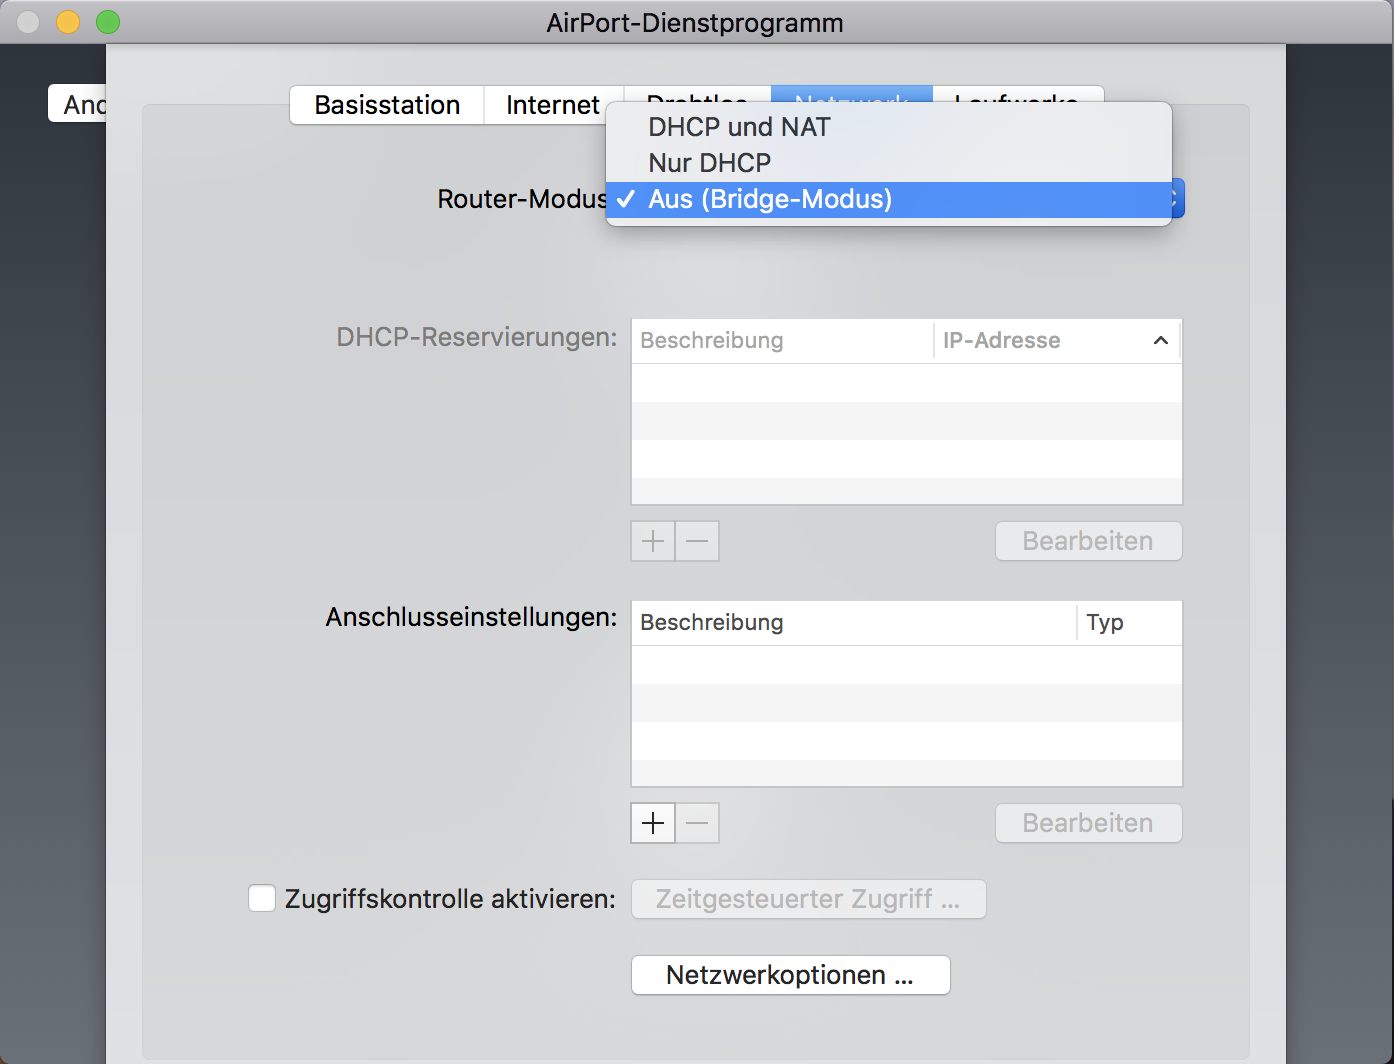The image size is (1394, 1064).
Task: Add a new Anschlusseinstellungen entry with plus
Action: tap(653, 823)
